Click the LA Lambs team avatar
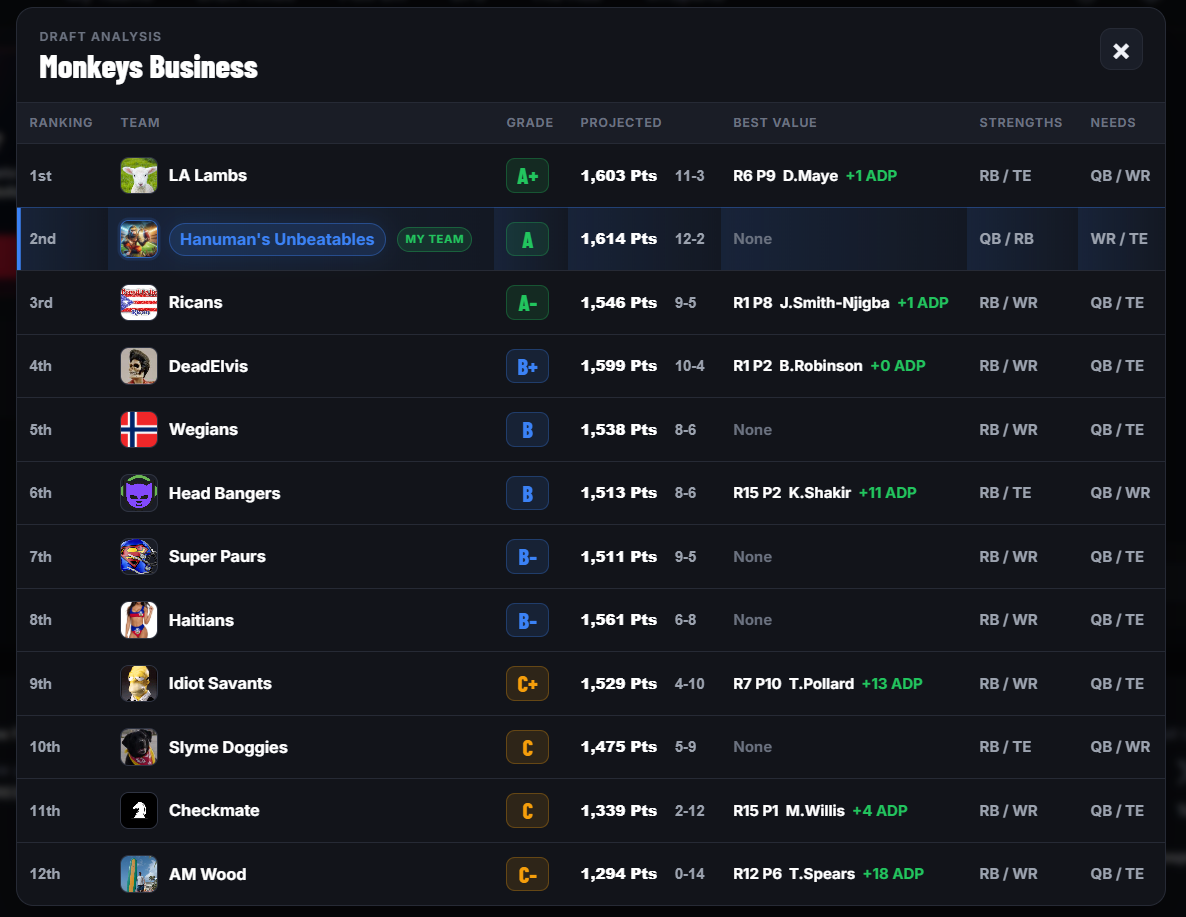This screenshot has width=1186, height=917. coord(139,176)
